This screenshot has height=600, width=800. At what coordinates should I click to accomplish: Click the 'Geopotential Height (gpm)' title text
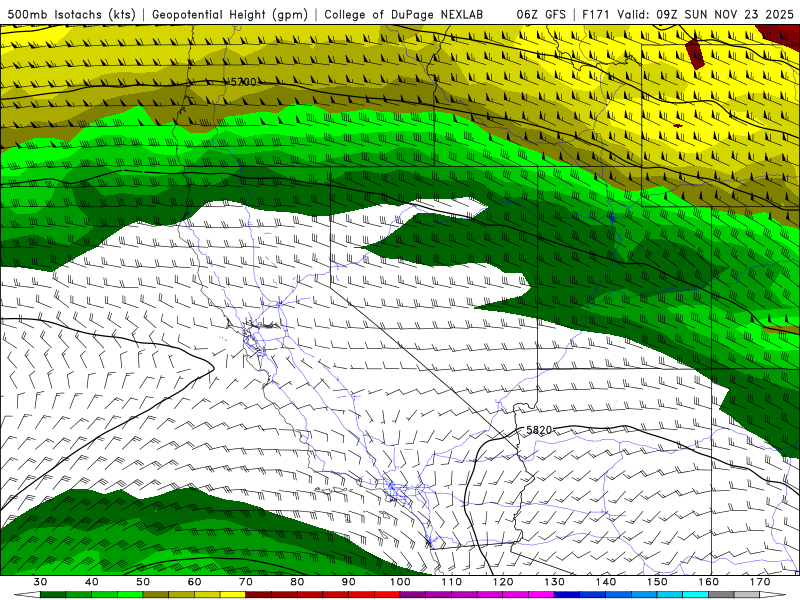coord(230,14)
